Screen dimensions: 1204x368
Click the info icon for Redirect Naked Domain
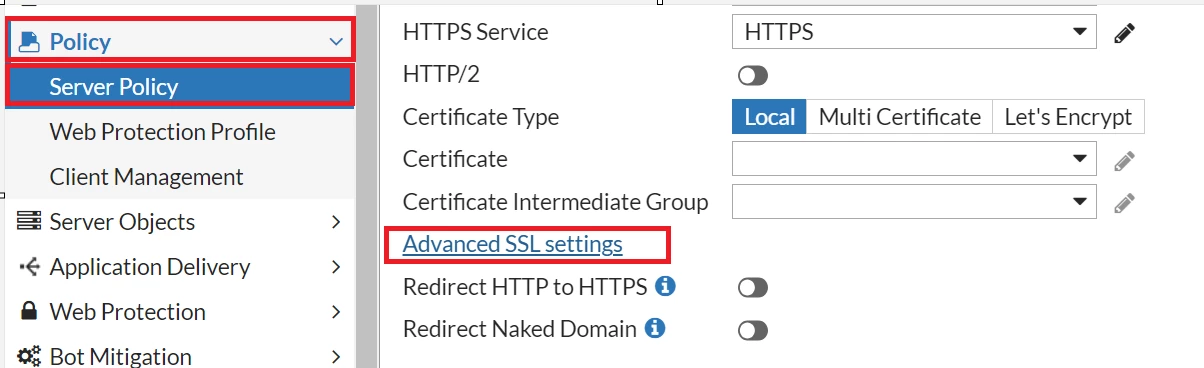pos(655,327)
